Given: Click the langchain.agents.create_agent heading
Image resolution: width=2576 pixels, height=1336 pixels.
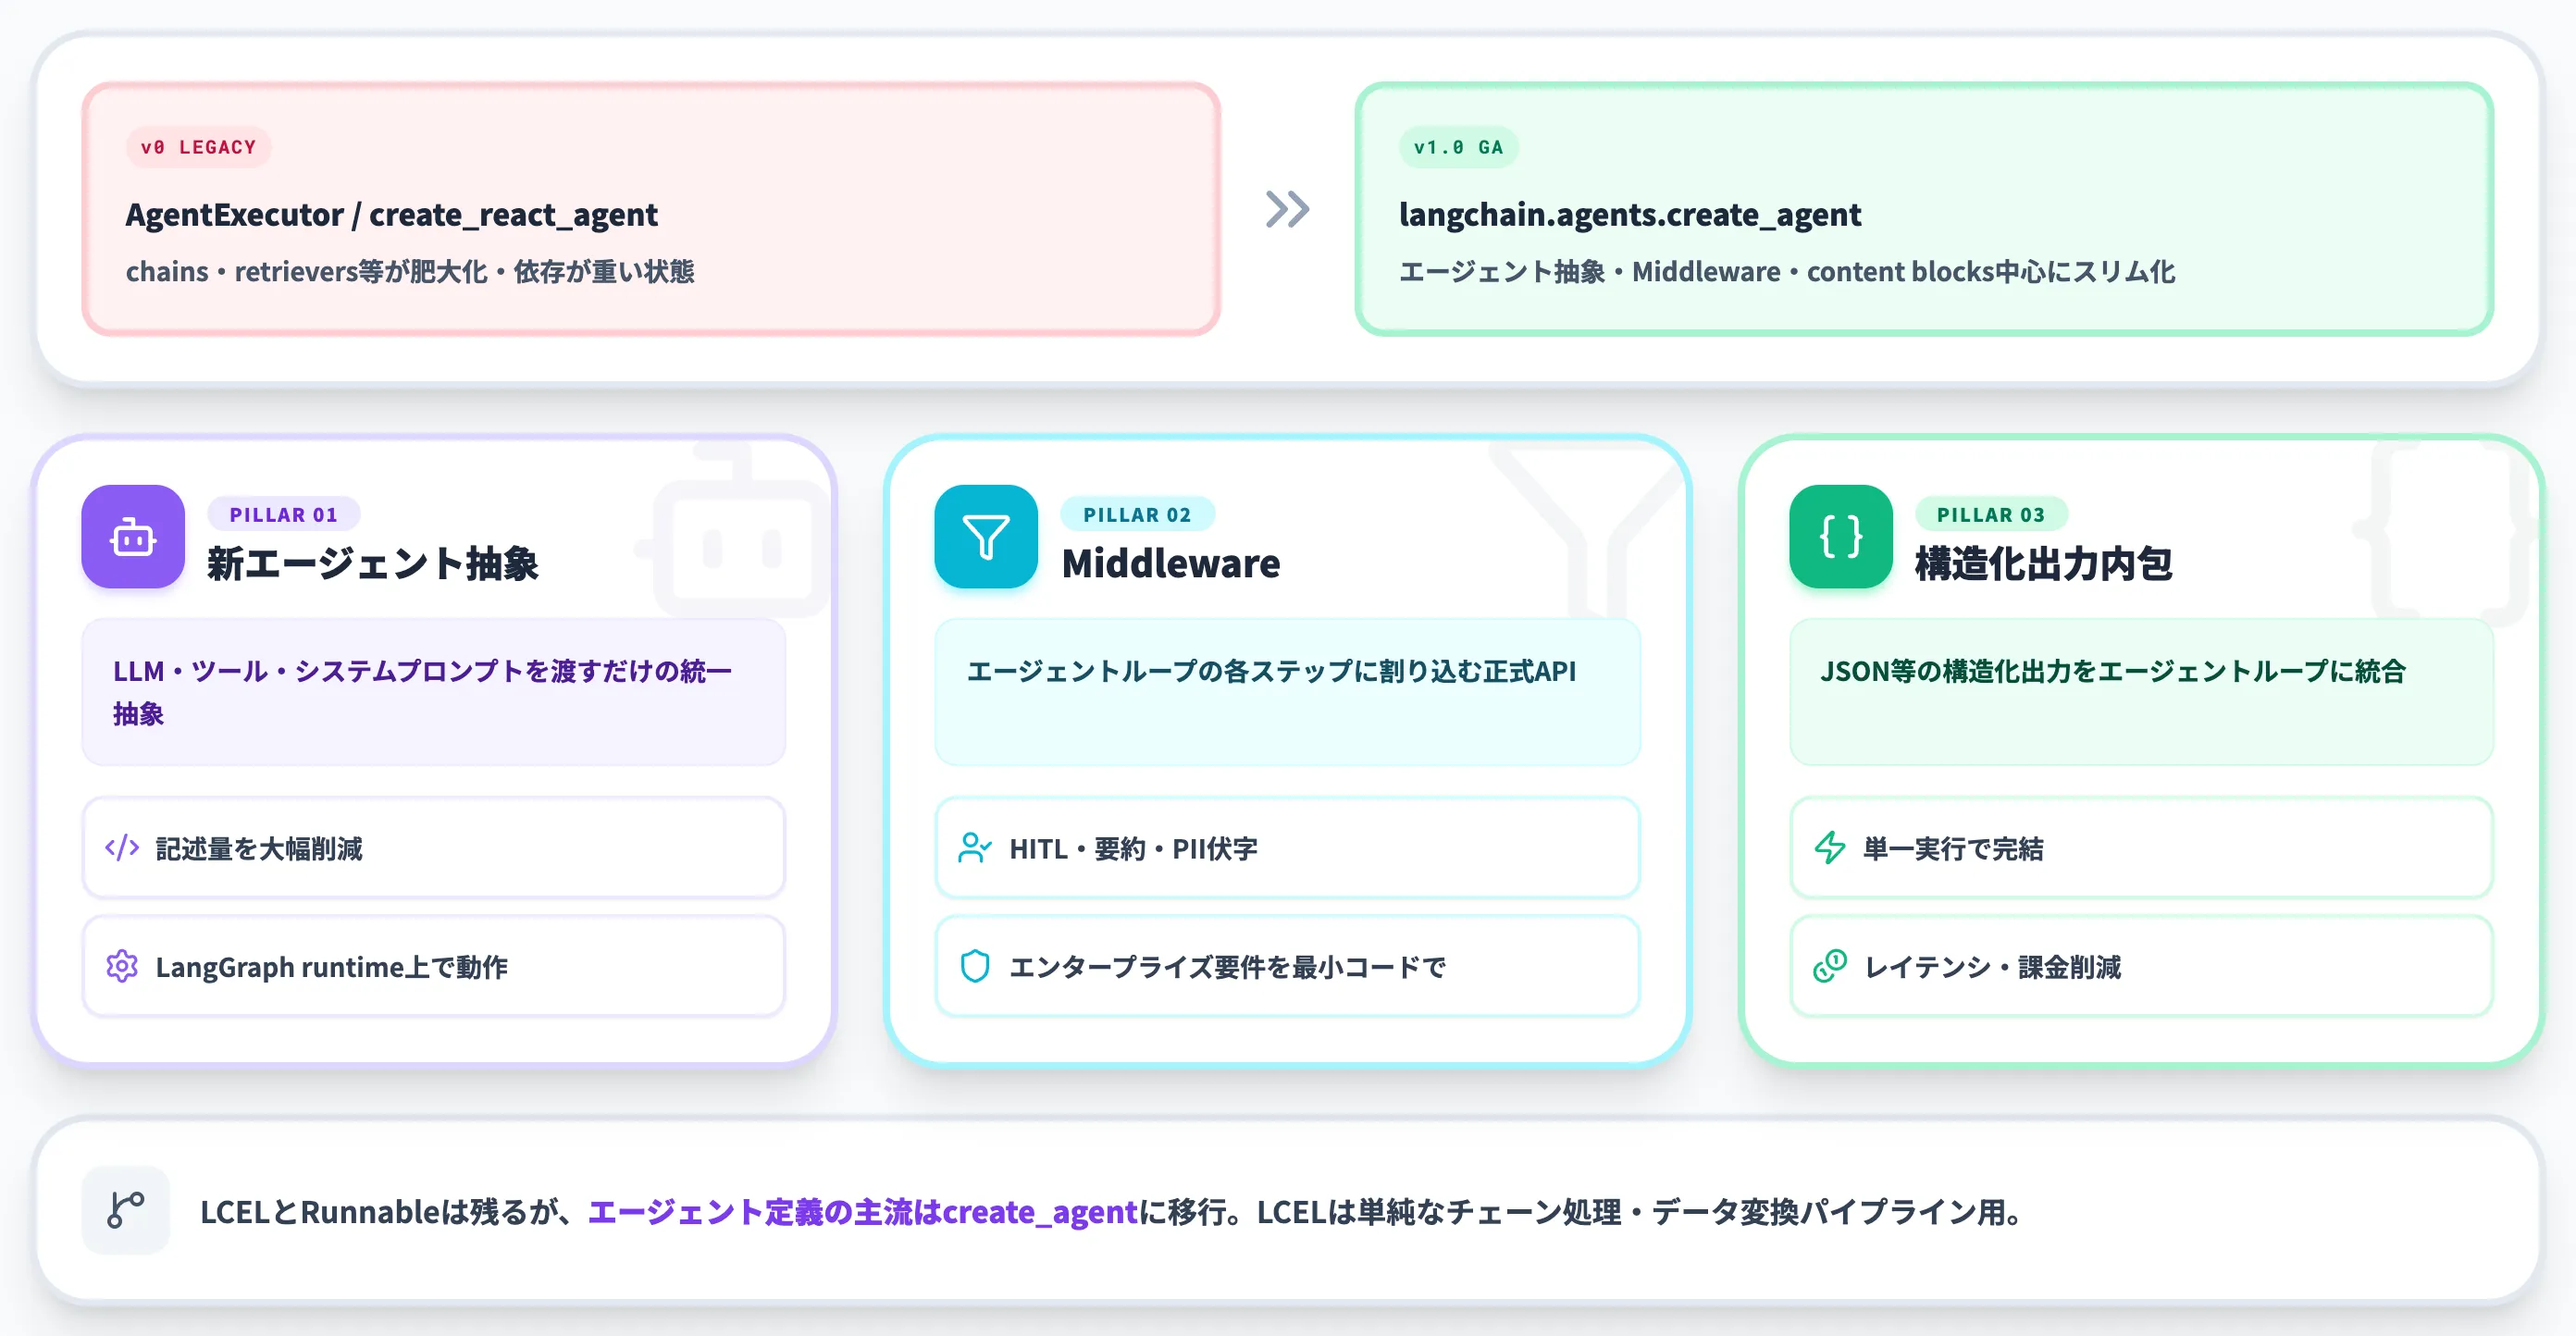Looking at the screenshot, I should (x=1630, y=214).
